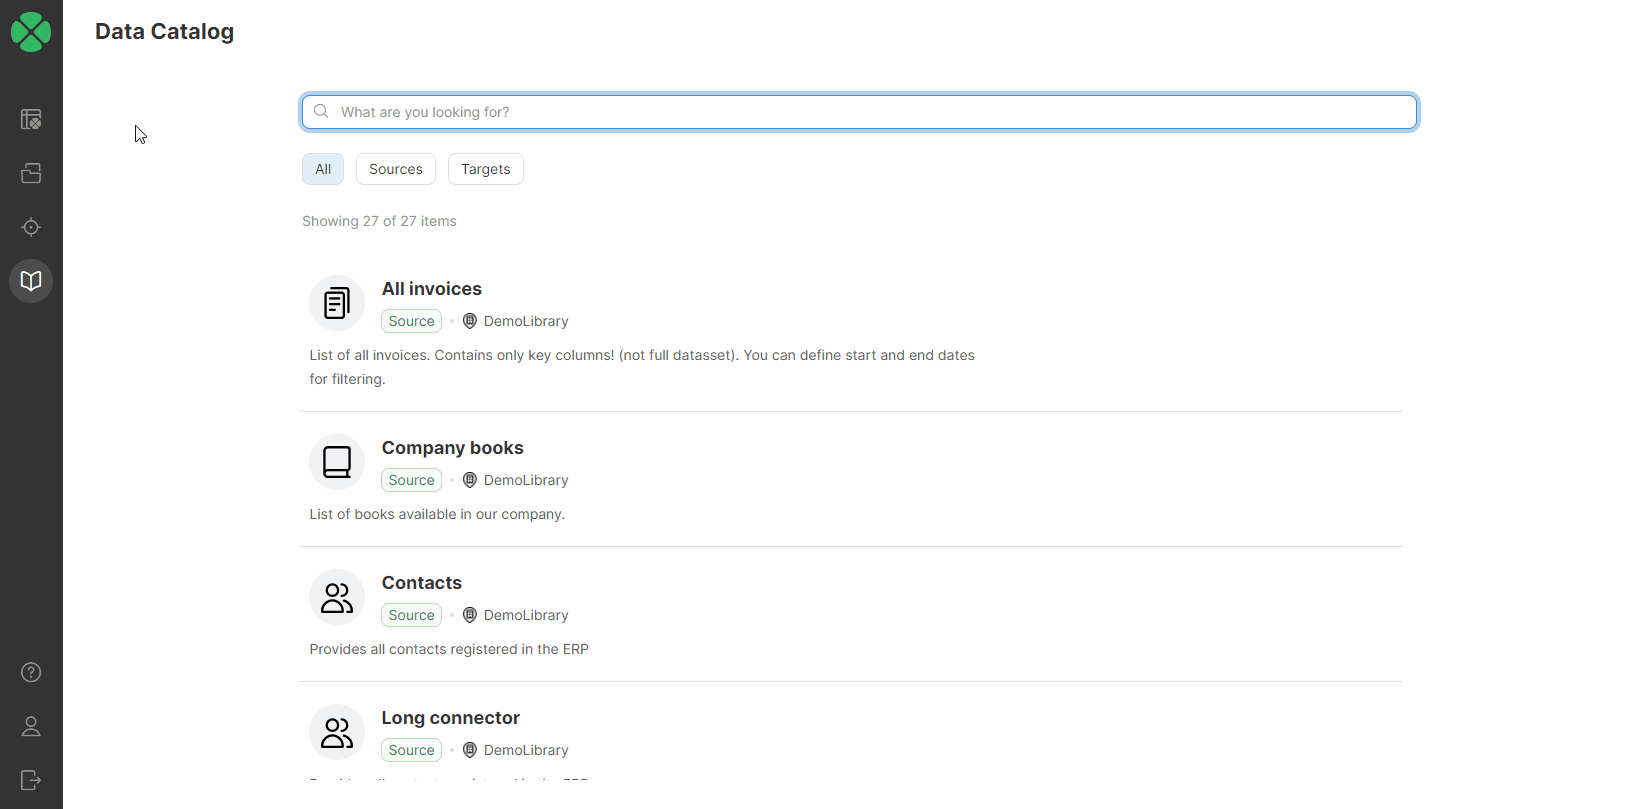Click DemoLibrary icon under All invoices
Screen dimensions: 1636x809
coord(470,321)
